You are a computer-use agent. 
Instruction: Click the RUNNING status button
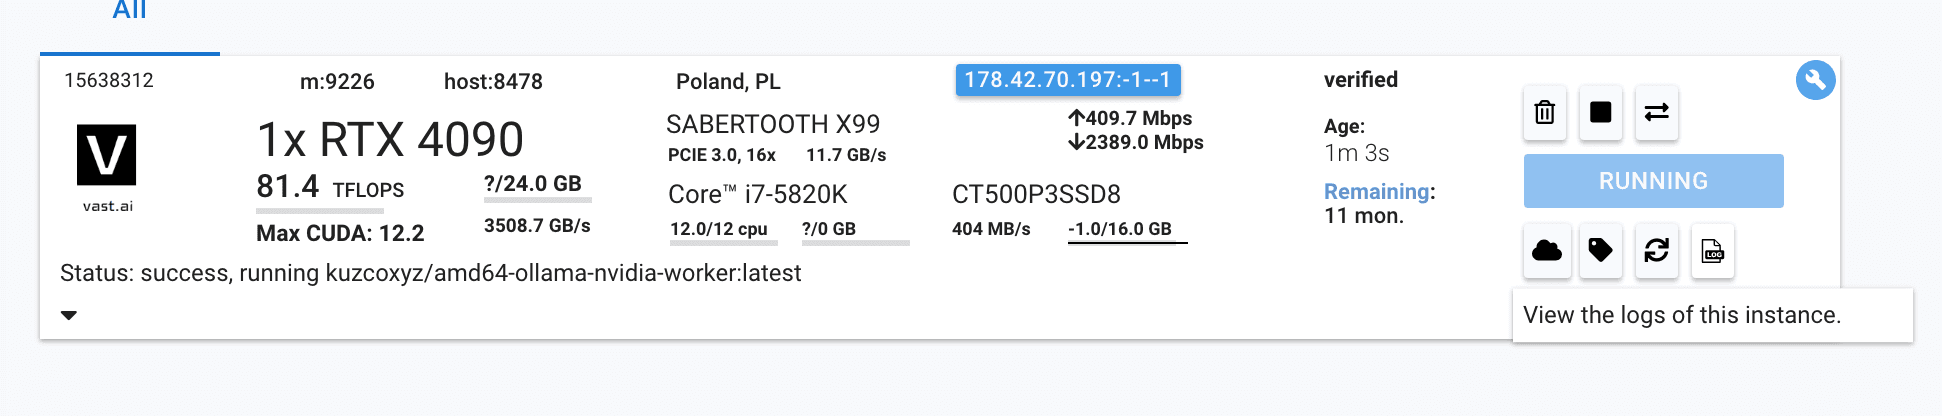click(x=1653, y=181)
